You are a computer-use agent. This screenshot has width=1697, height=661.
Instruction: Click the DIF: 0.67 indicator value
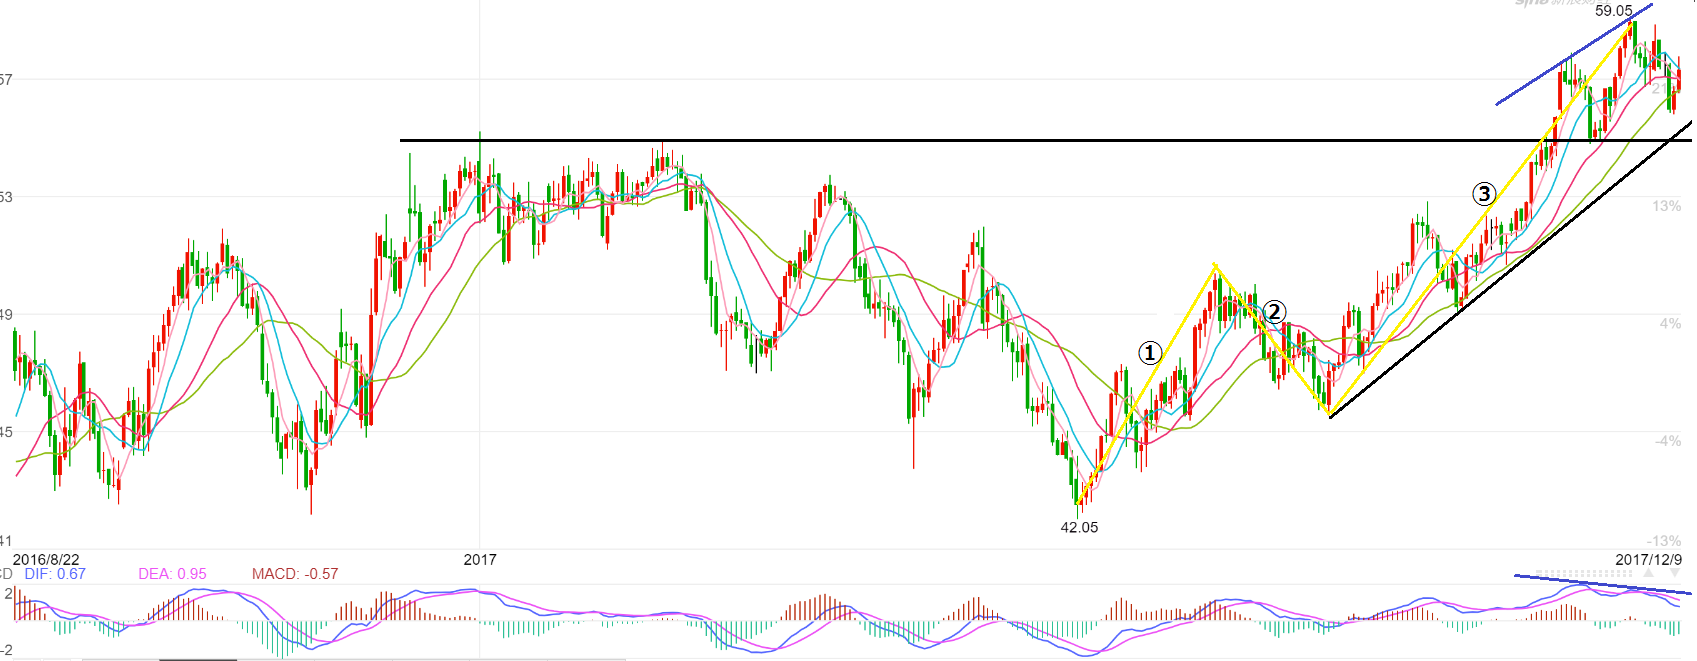[x=55, y=574]
